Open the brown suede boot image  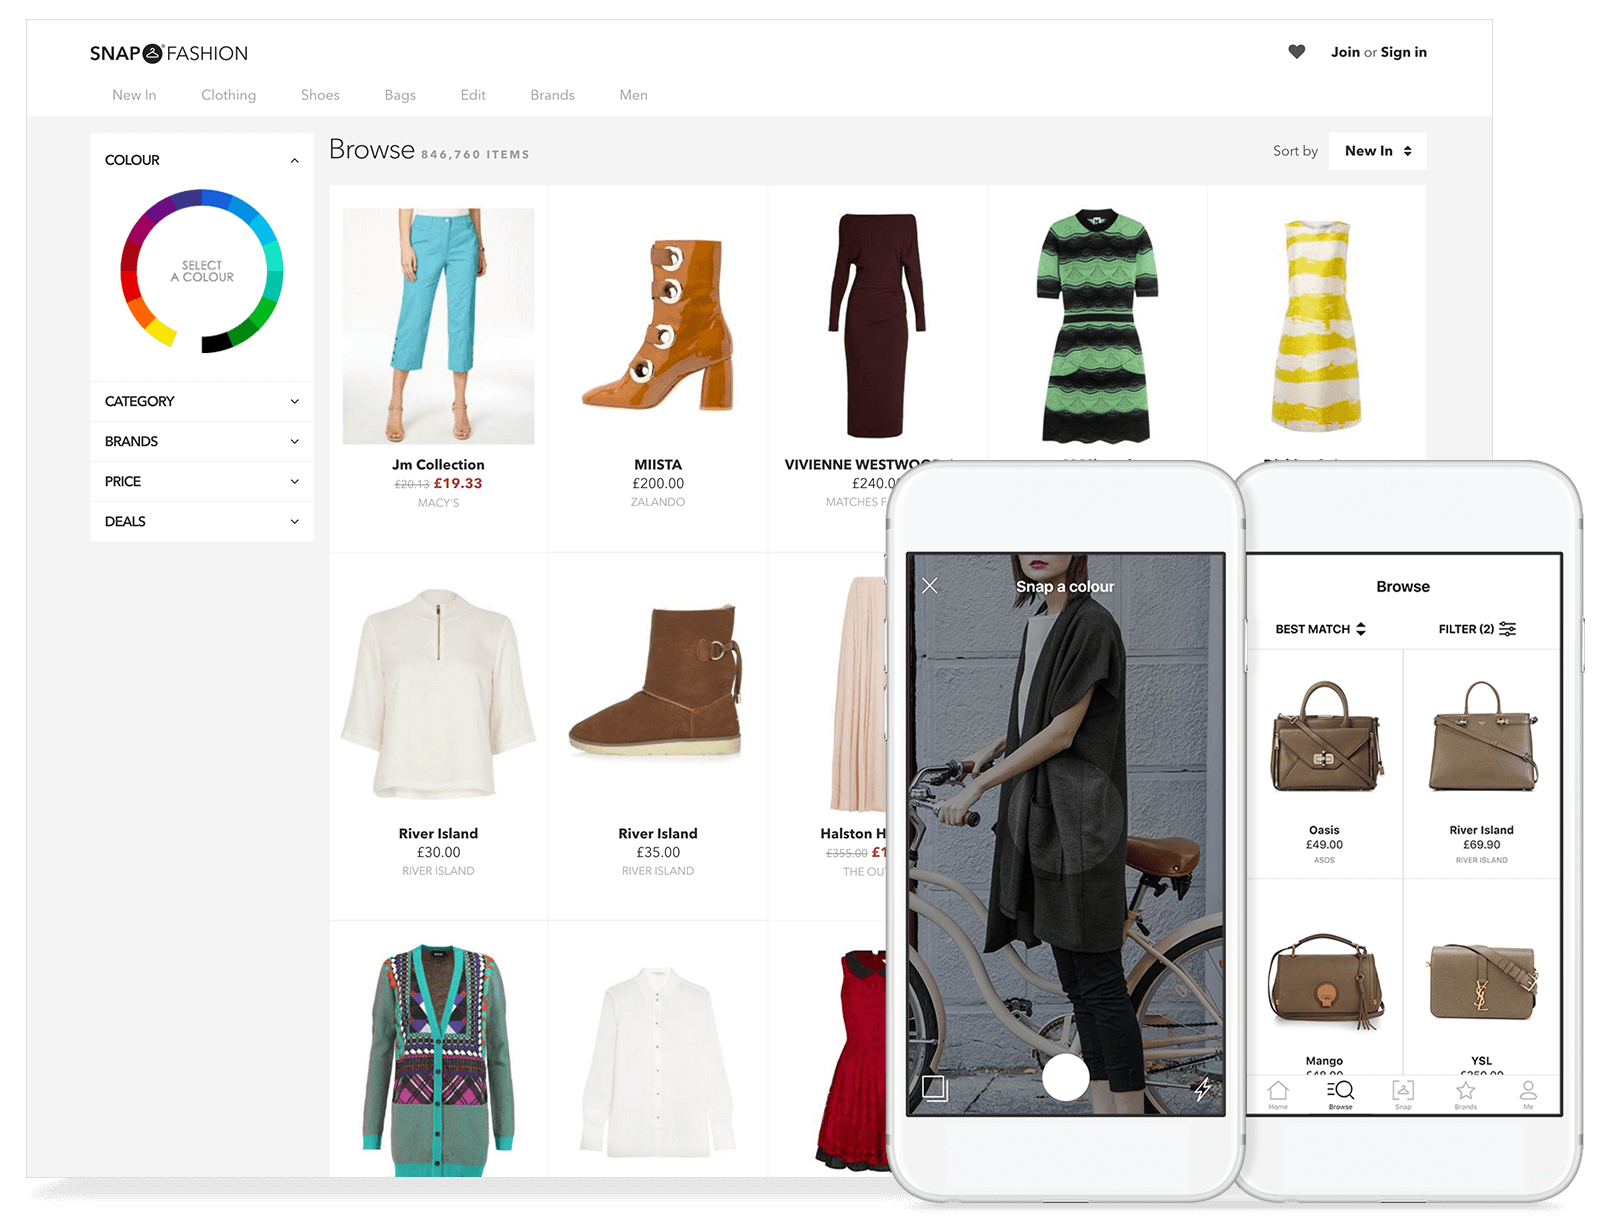[656, 680]
